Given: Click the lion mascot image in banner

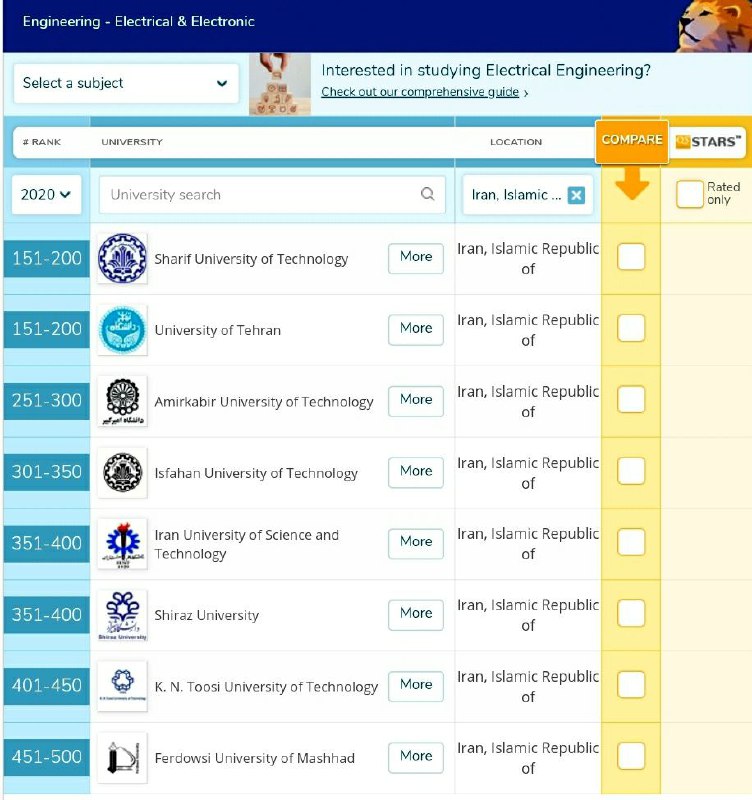Looking at the screenshot, I should pyautogui.click(x=714, y=26).
